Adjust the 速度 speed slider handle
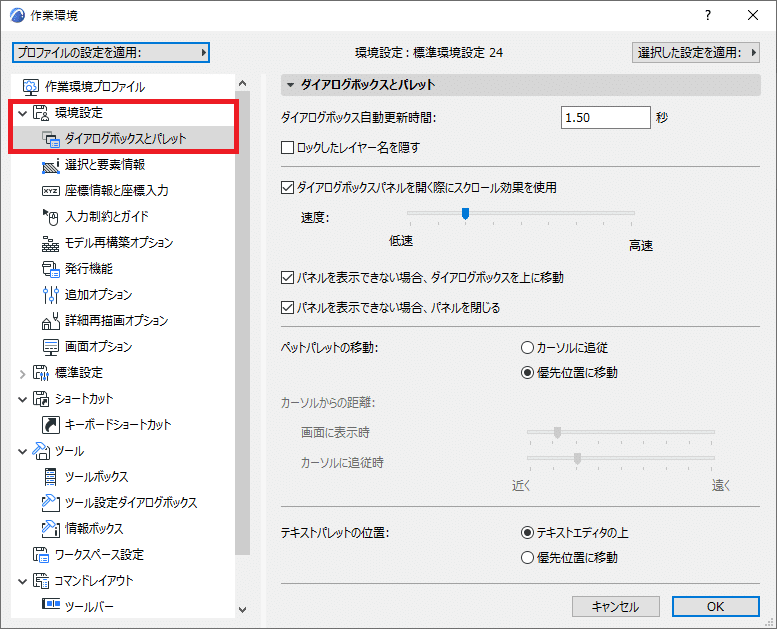This screenshot has height=629, width=777. click(x=465, y=214)
